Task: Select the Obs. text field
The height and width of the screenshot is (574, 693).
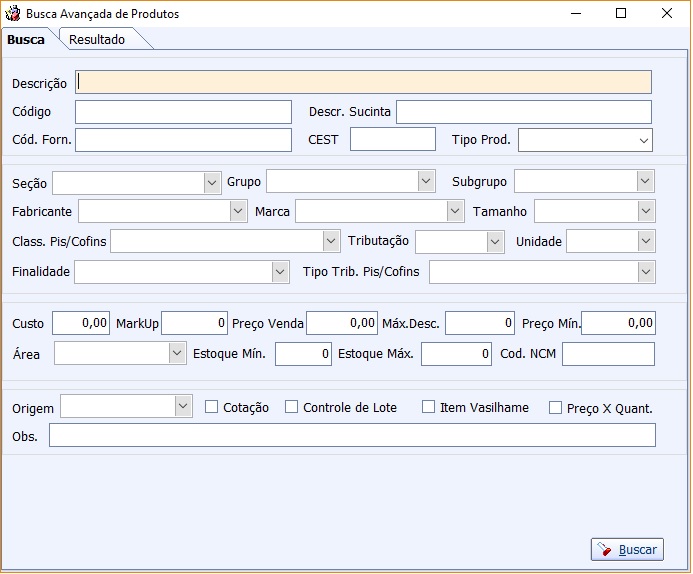Action: click(352, 435)
